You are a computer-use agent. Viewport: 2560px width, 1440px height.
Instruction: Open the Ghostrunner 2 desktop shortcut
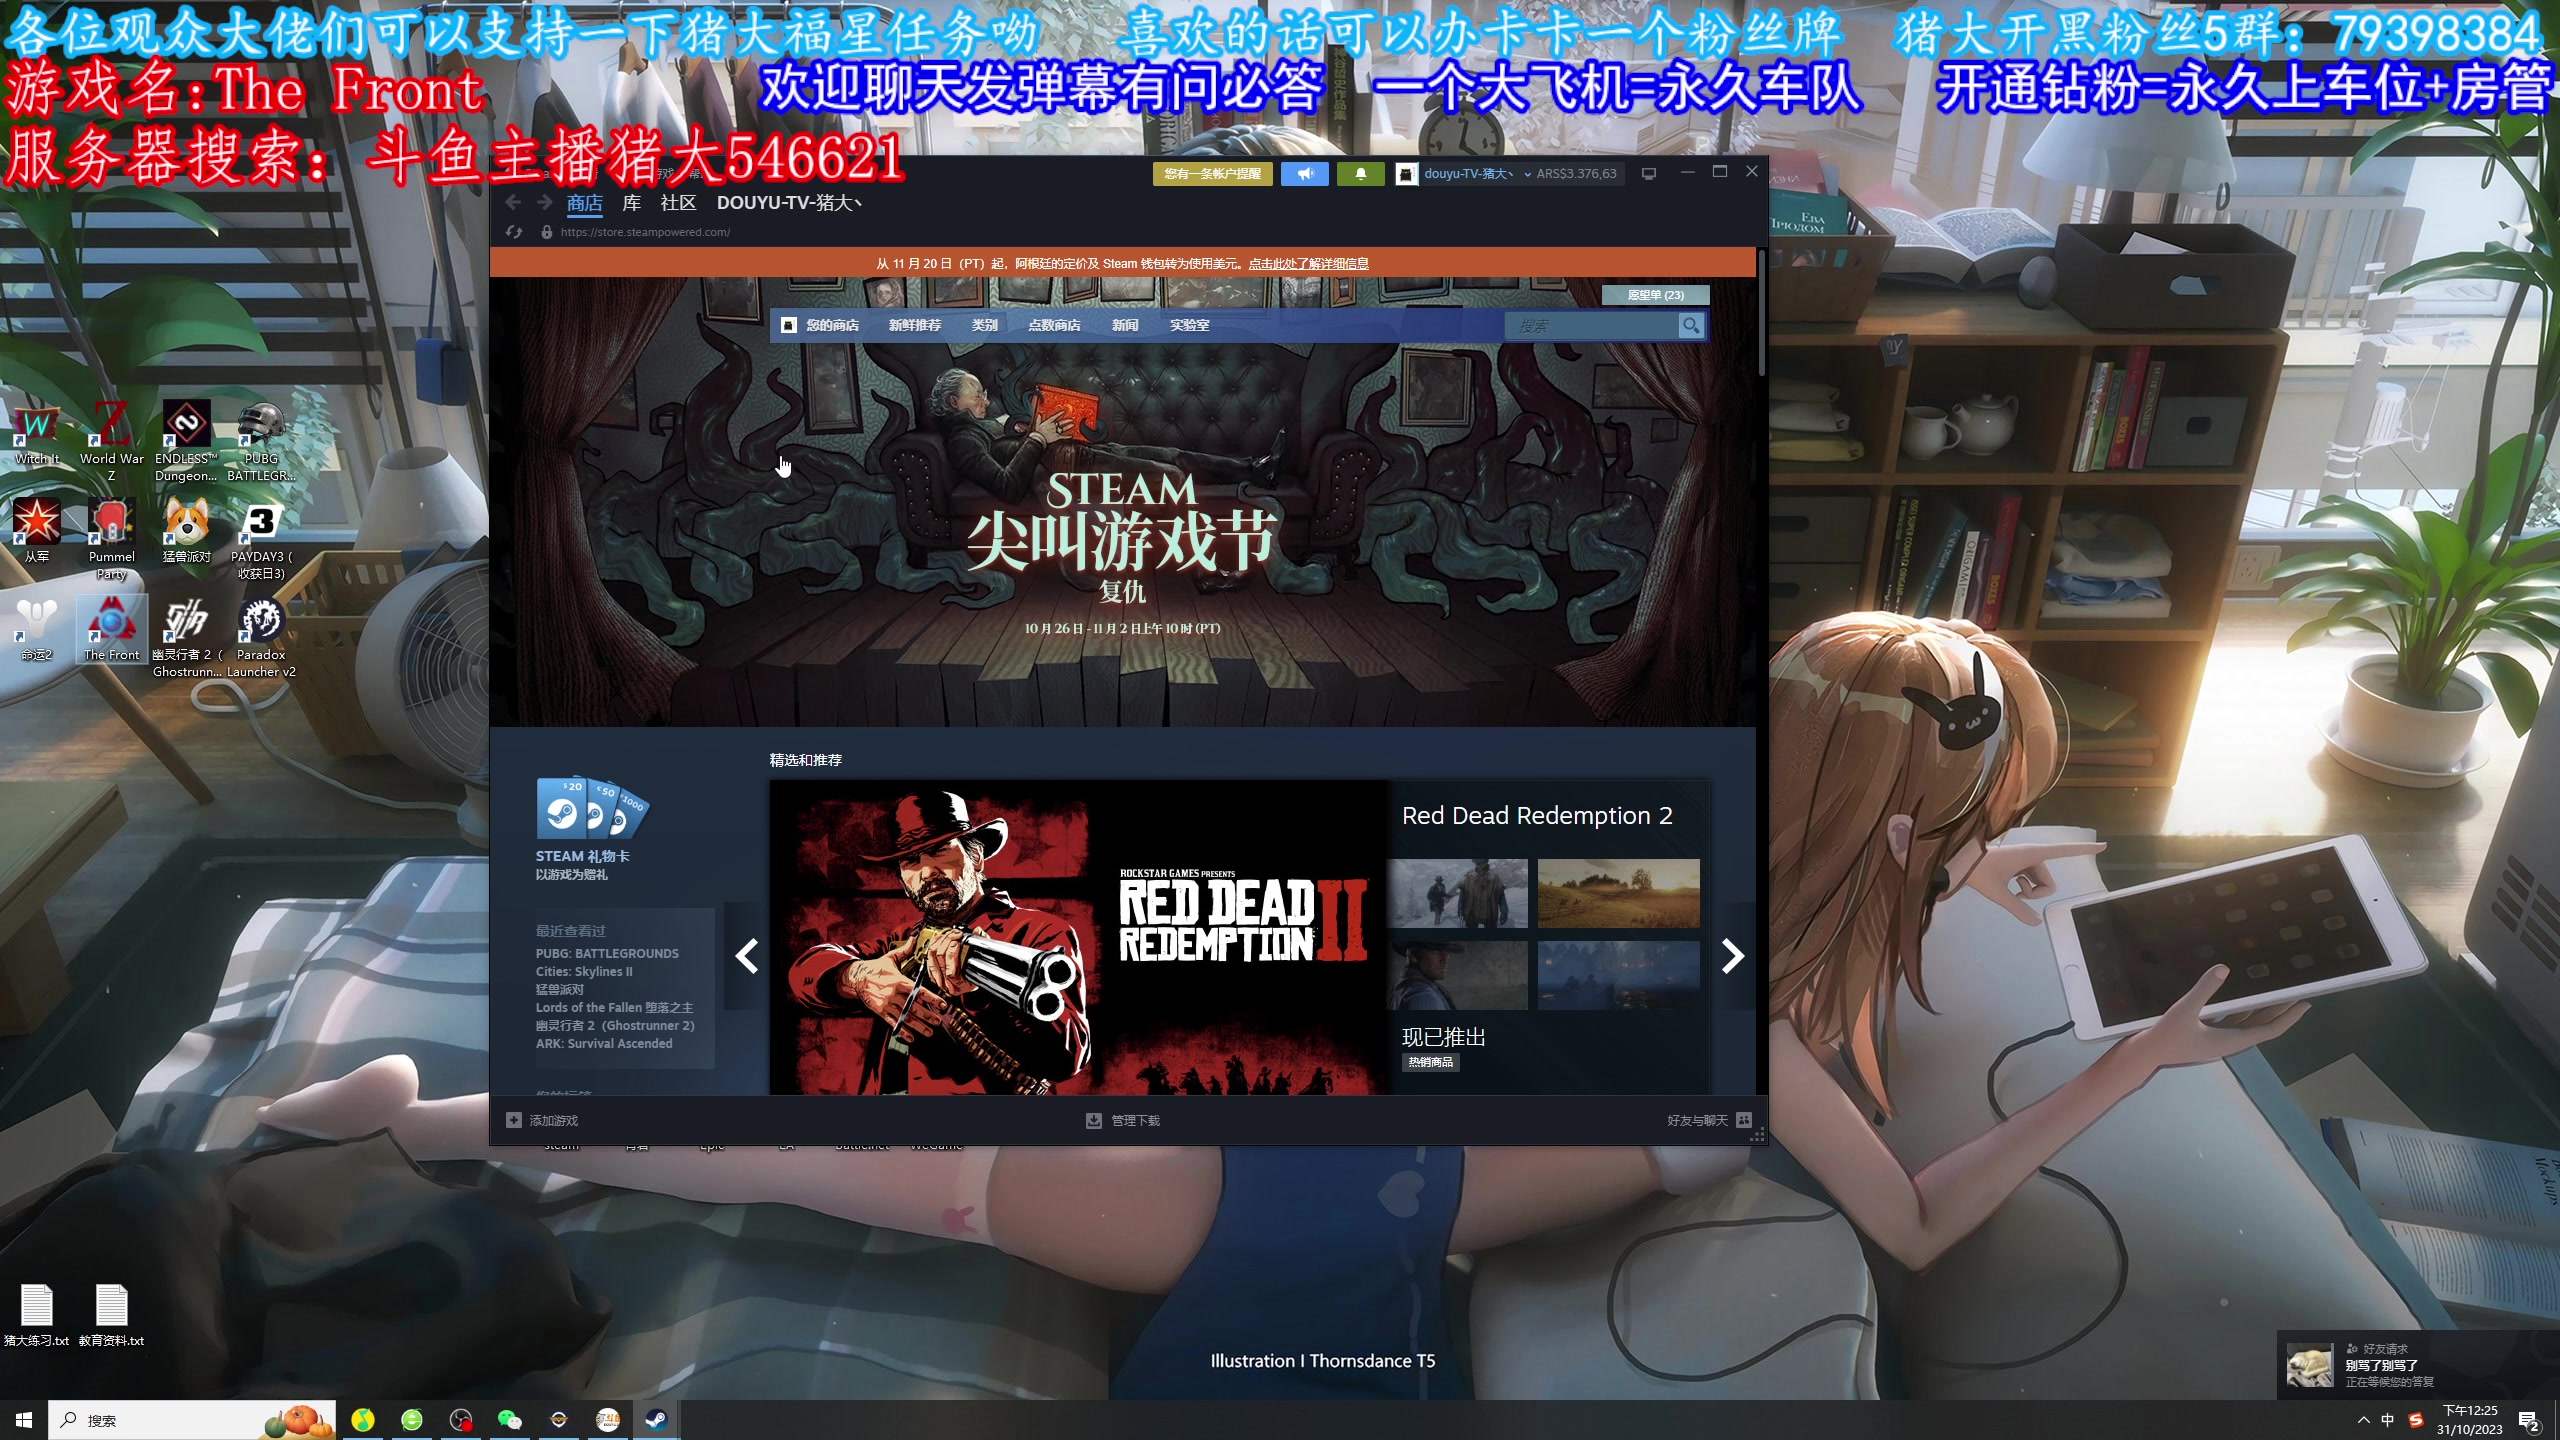pos(186,637)
